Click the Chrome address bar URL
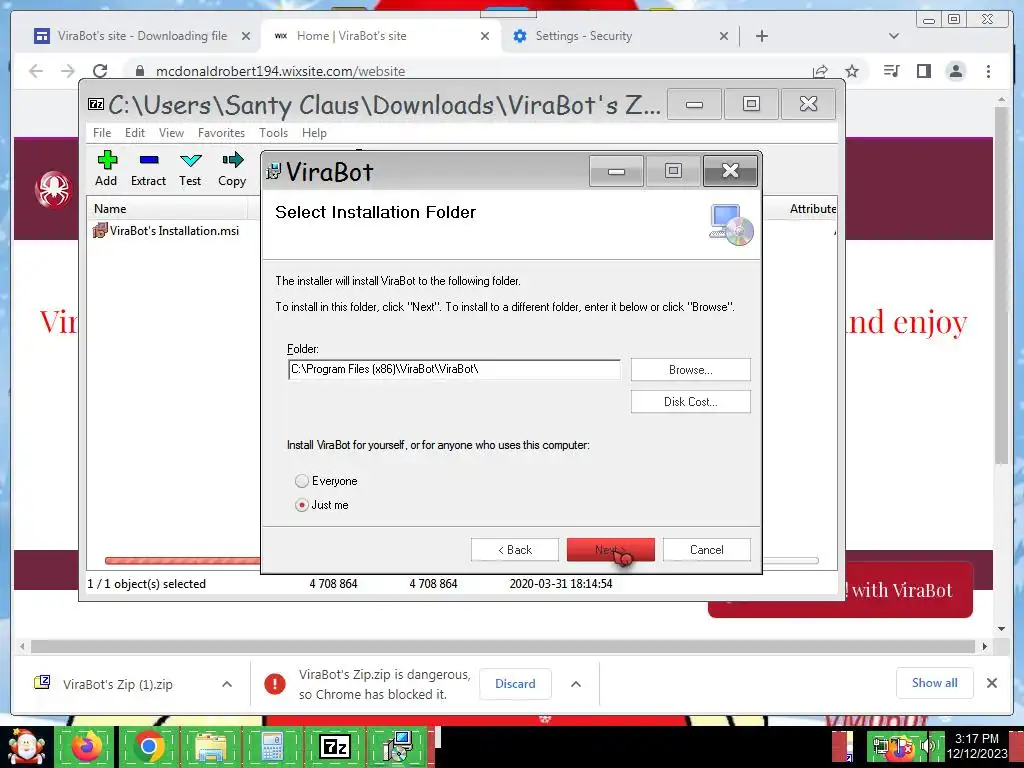Image resolution: width=1024 pixels, height=768 pixels. tap(280, 71)
